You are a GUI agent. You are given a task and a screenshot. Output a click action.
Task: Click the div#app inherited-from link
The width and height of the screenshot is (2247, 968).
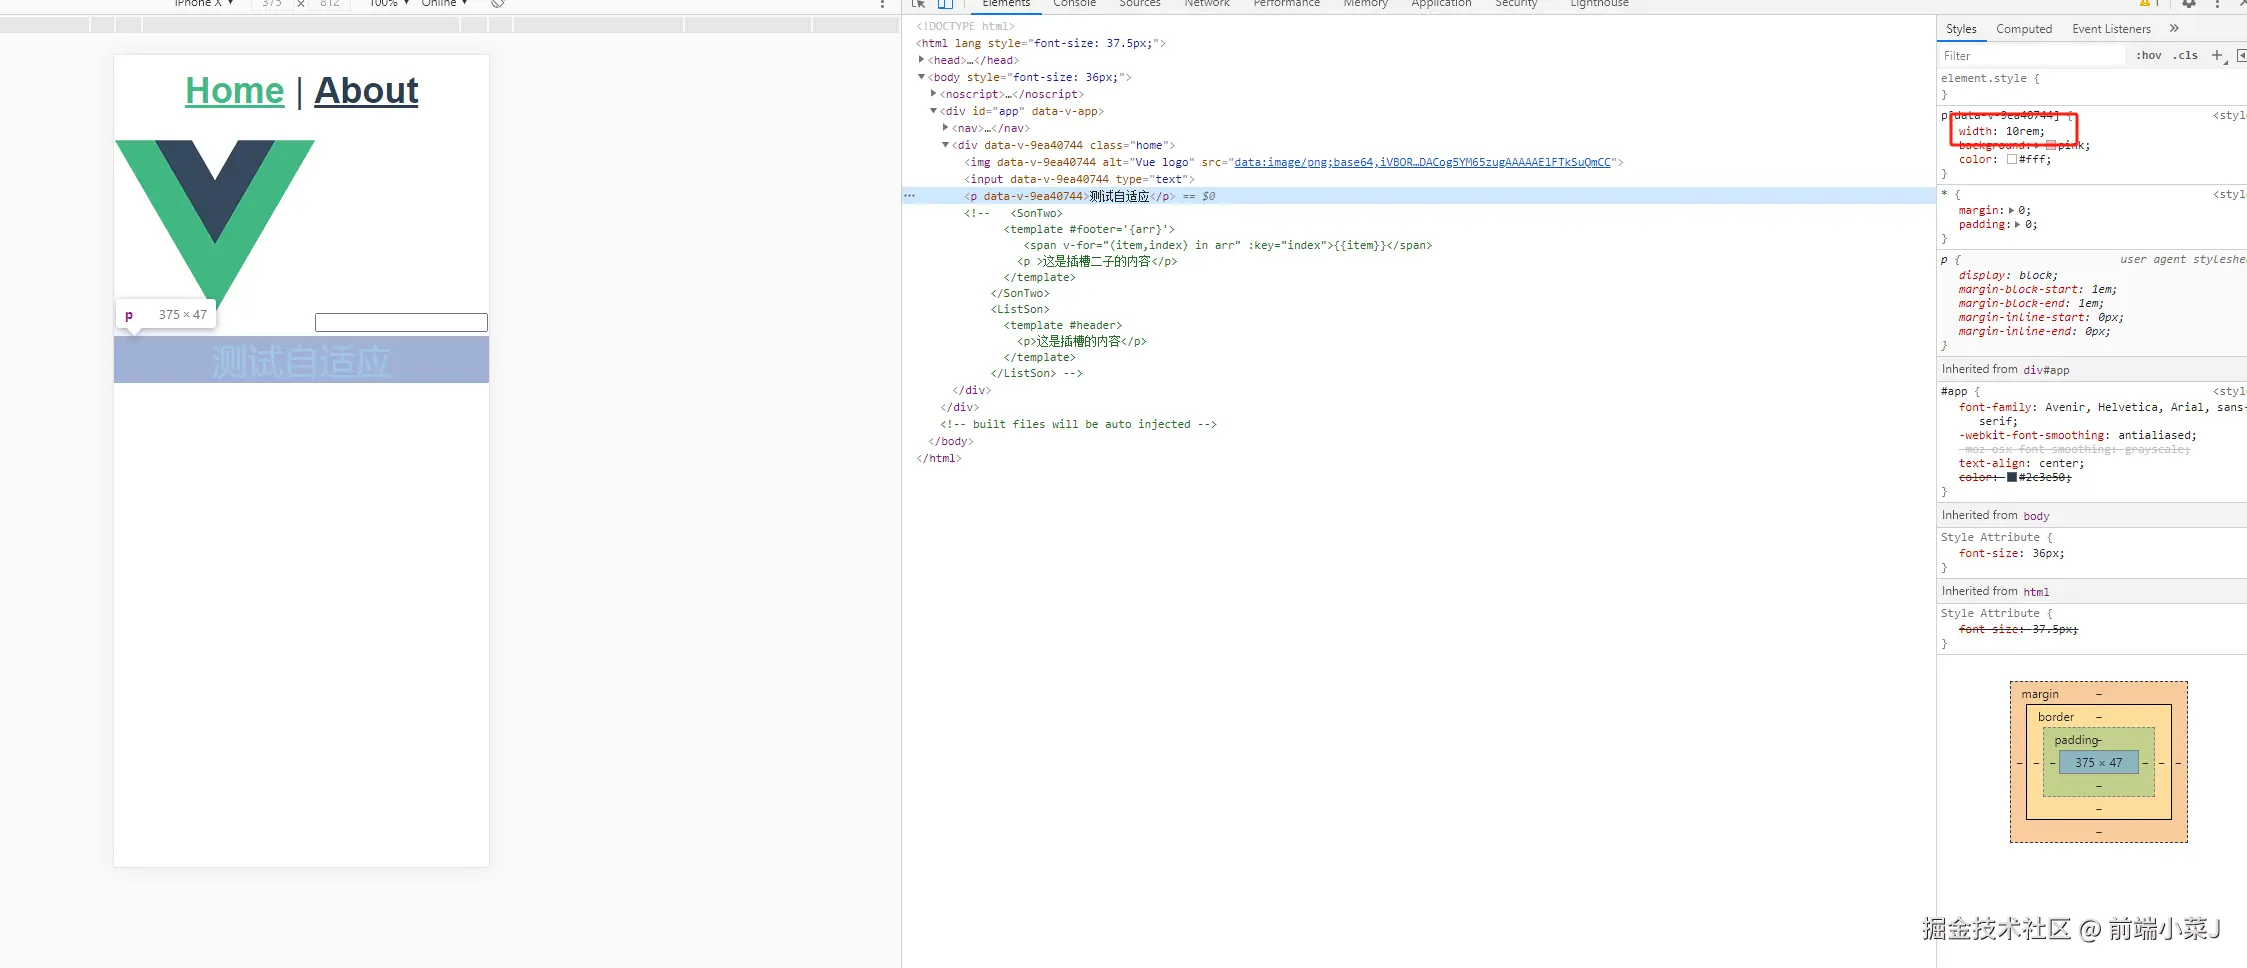(2046, 370)
